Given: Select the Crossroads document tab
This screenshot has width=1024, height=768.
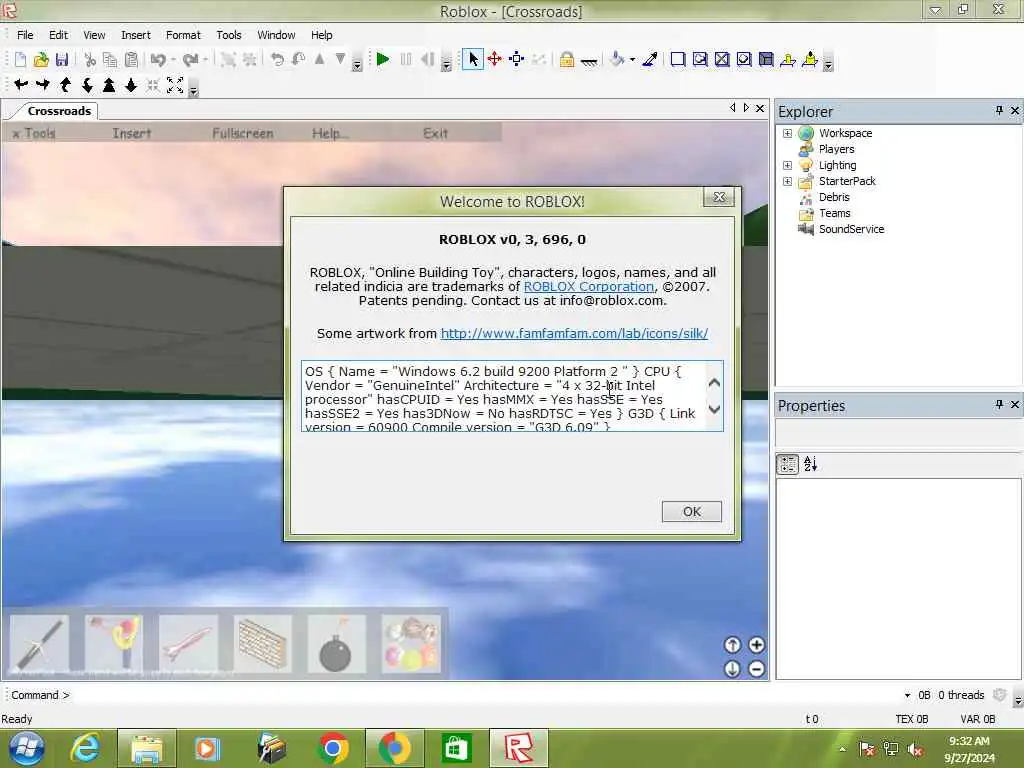Looking at the screenshot, I should click(x=59, y=111).
